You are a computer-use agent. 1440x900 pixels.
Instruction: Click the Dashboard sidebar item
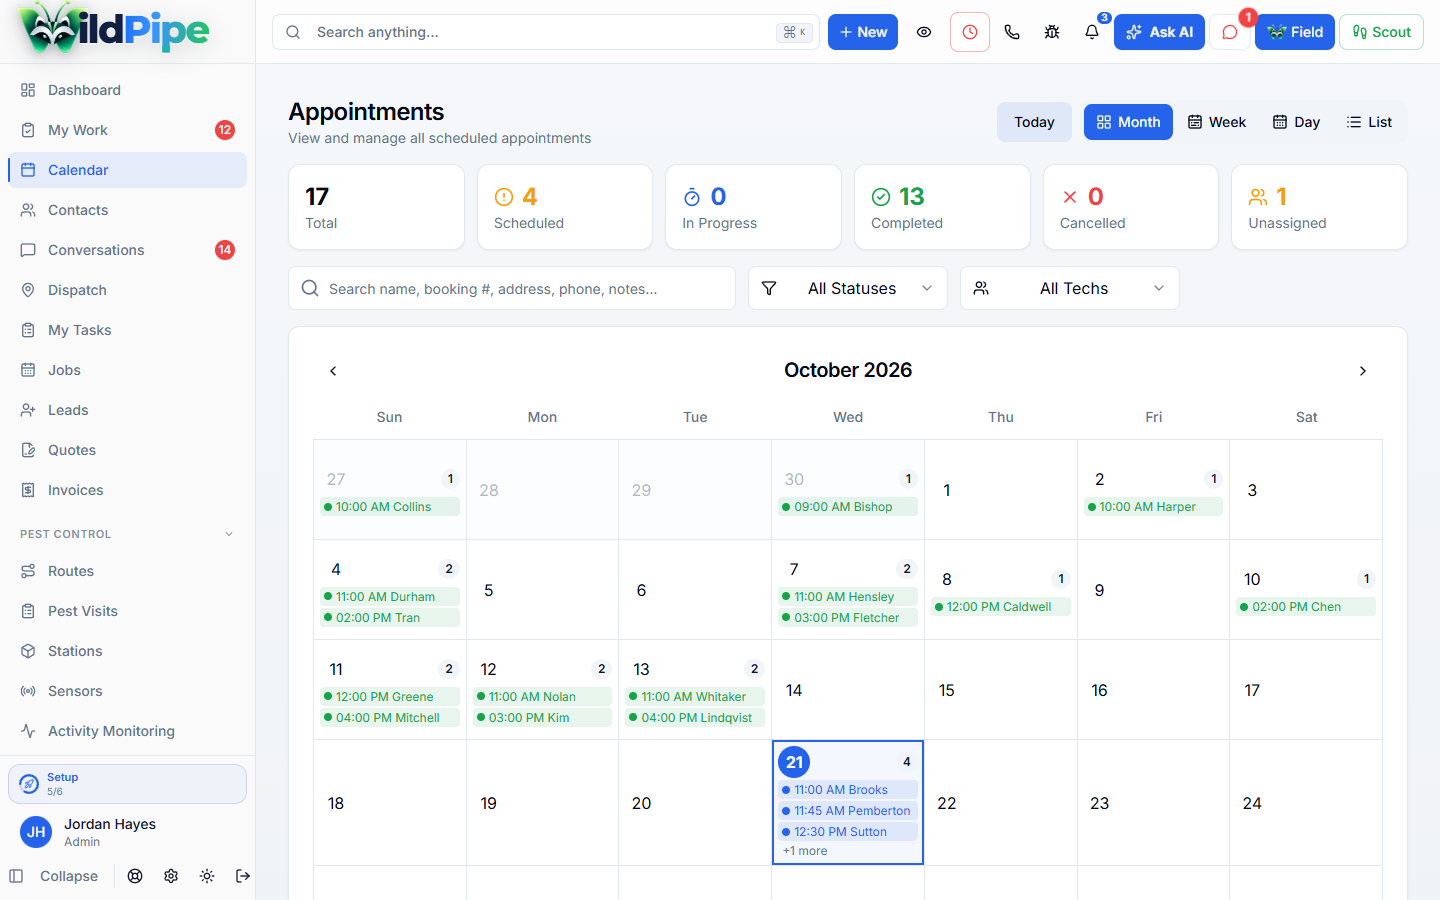[127, 90]
